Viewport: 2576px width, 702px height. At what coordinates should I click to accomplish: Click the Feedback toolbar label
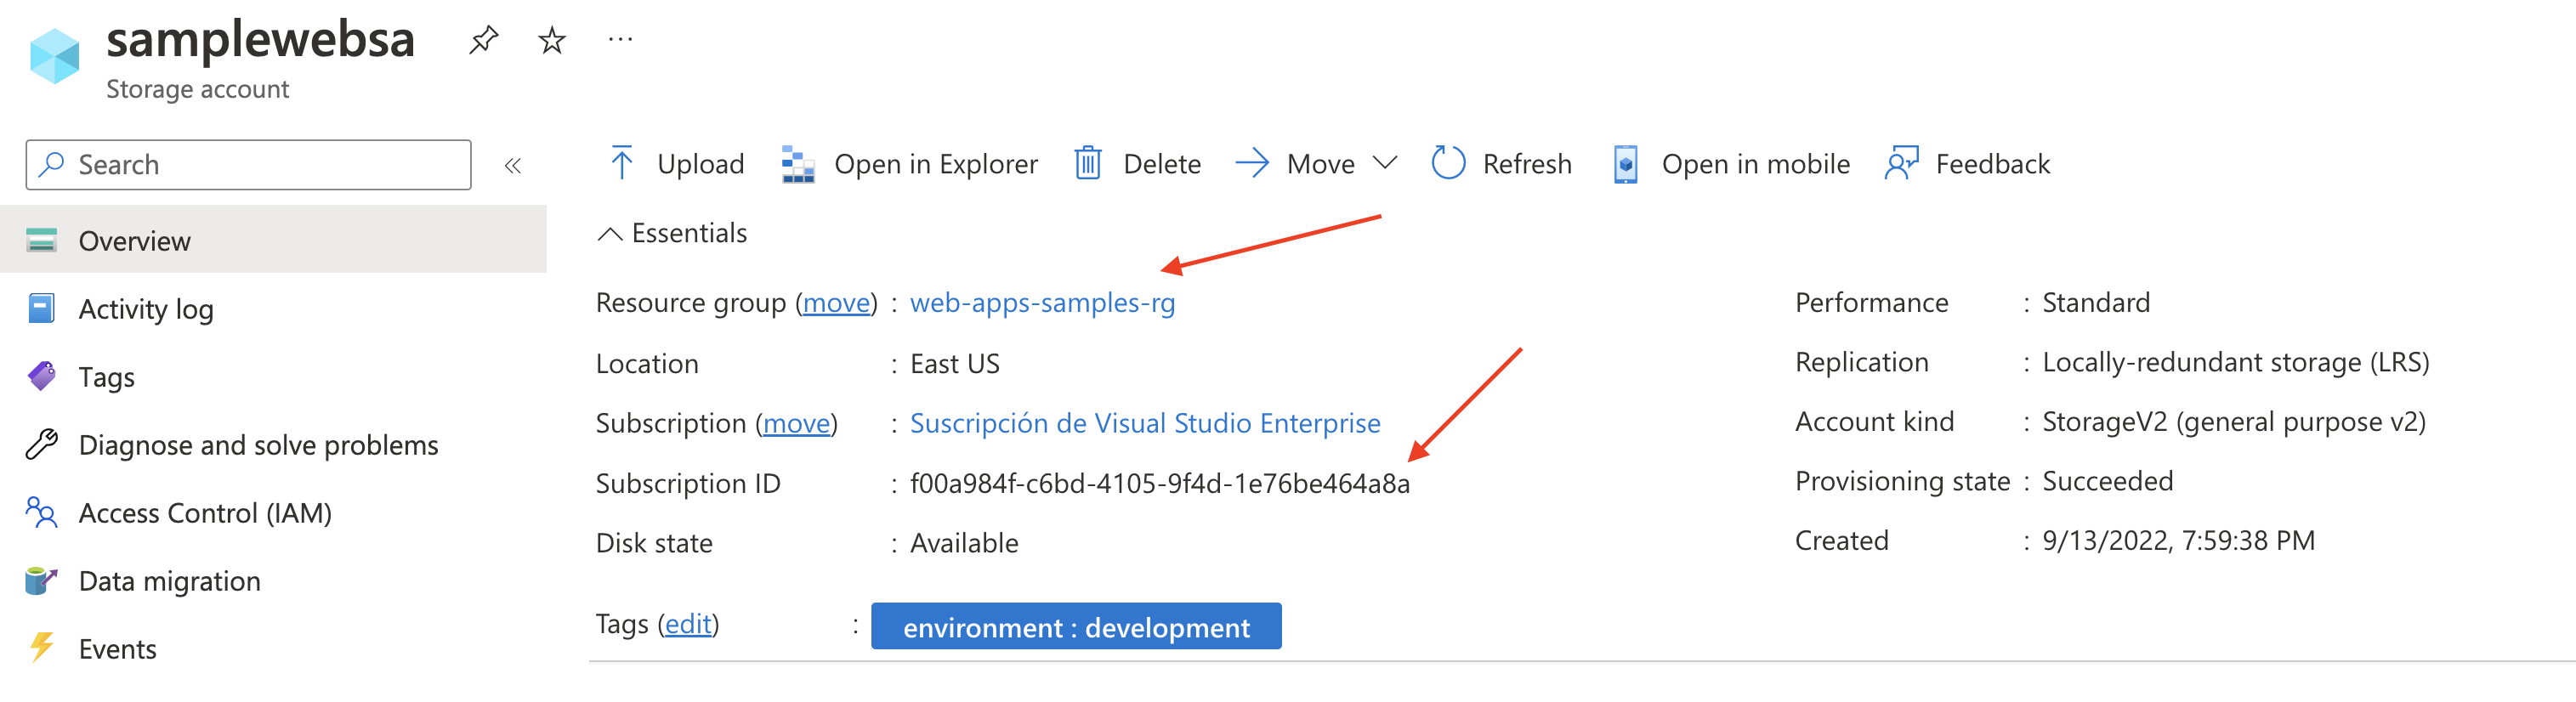tap(1992, 164)
